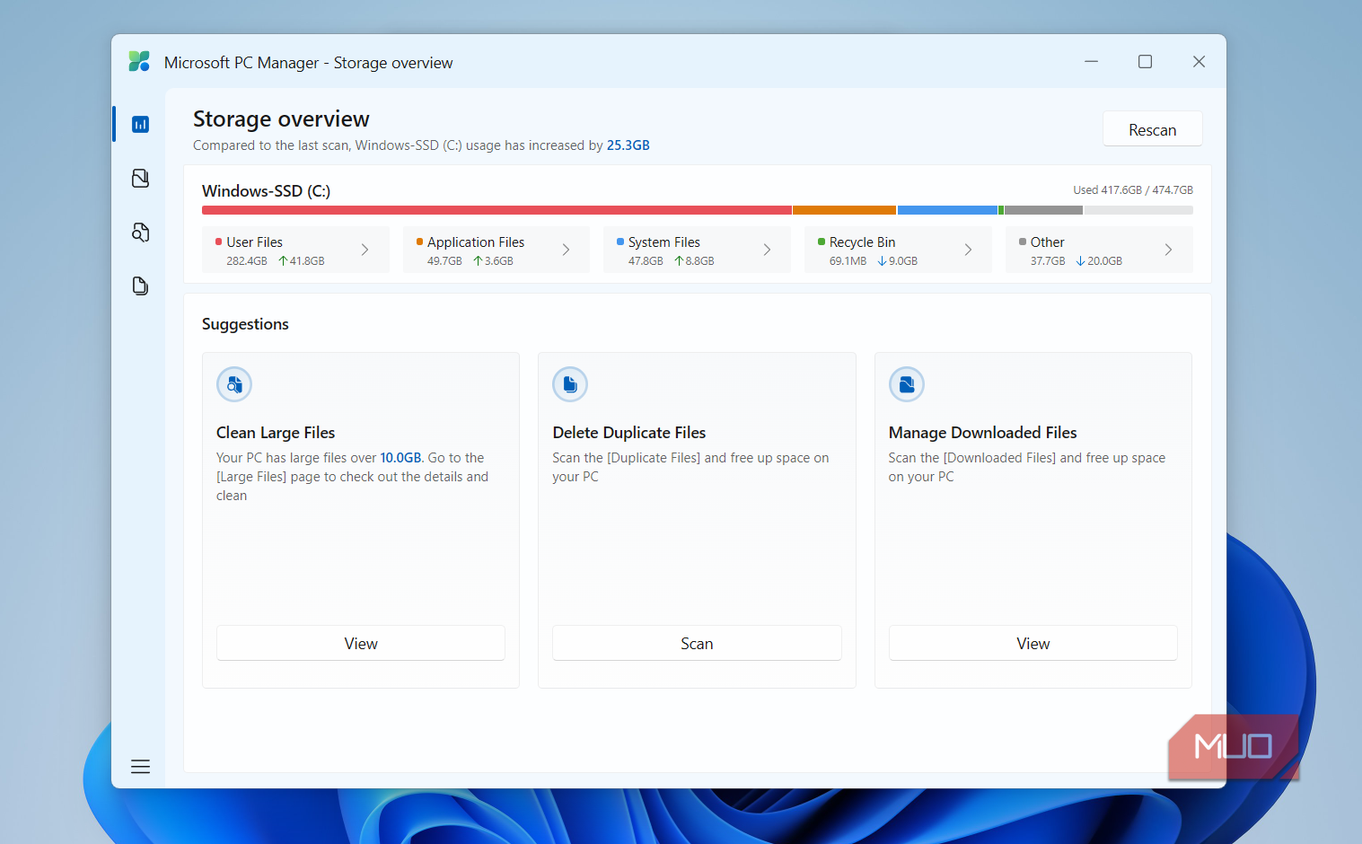
Task: Select the file search sidebar icon with magnifier
Action: (140, 232)
